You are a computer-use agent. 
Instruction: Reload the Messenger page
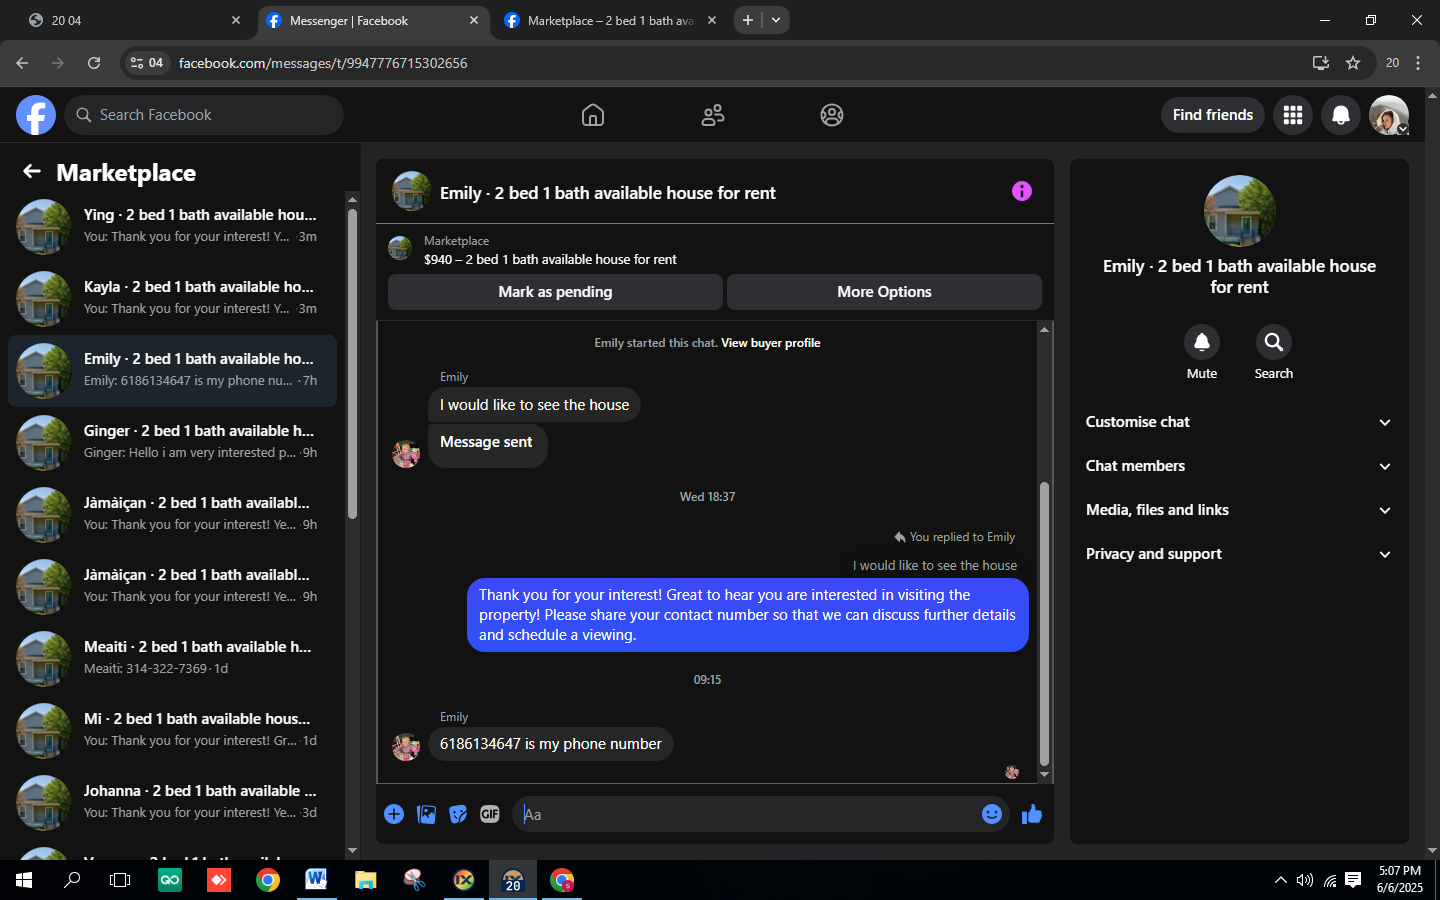[x=94, y=63]
